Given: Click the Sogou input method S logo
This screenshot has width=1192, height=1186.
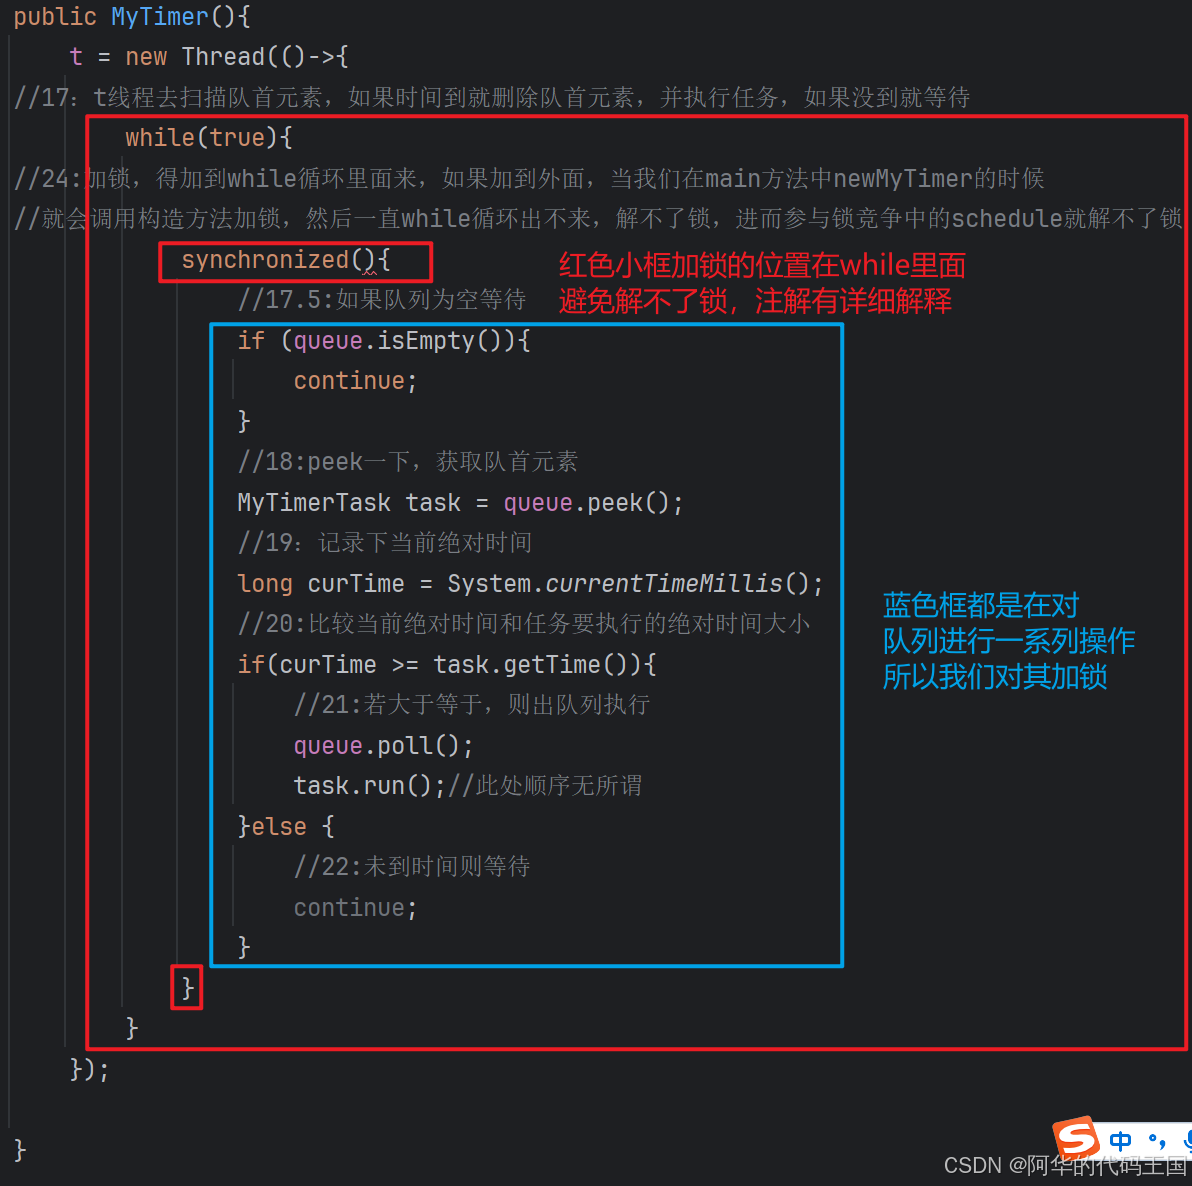Looking at the screenshot, I should click(1076, 1139).
